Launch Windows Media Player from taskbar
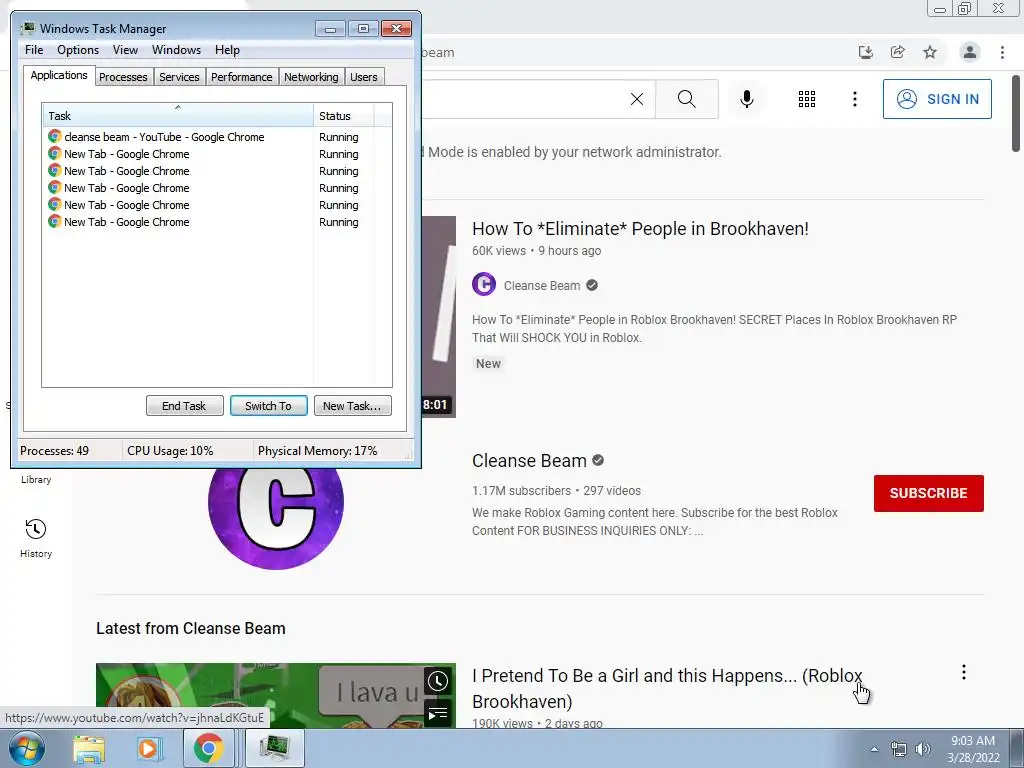Screen dimensions: 1024x768 point(148,748)
